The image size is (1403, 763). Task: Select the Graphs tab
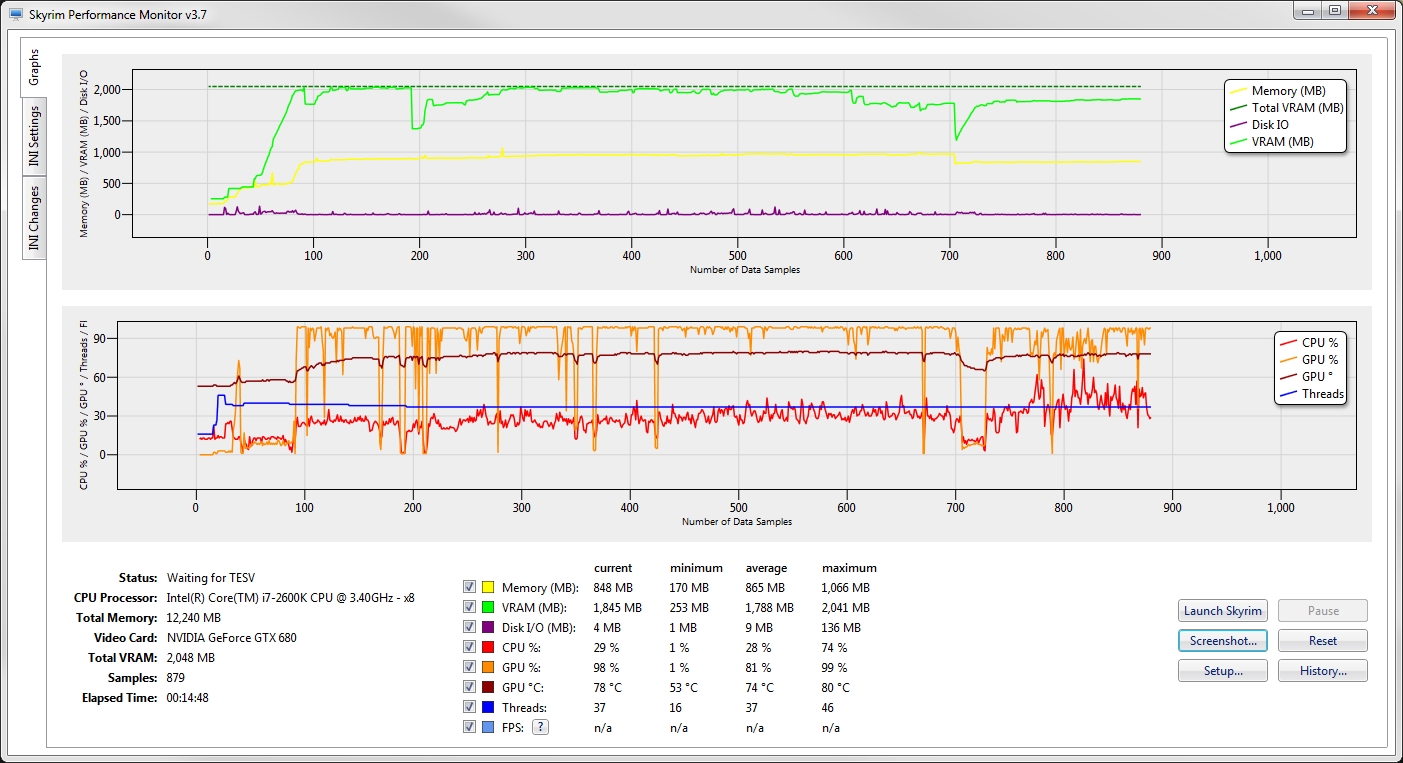pyautogui.click(x=34, y=66)
